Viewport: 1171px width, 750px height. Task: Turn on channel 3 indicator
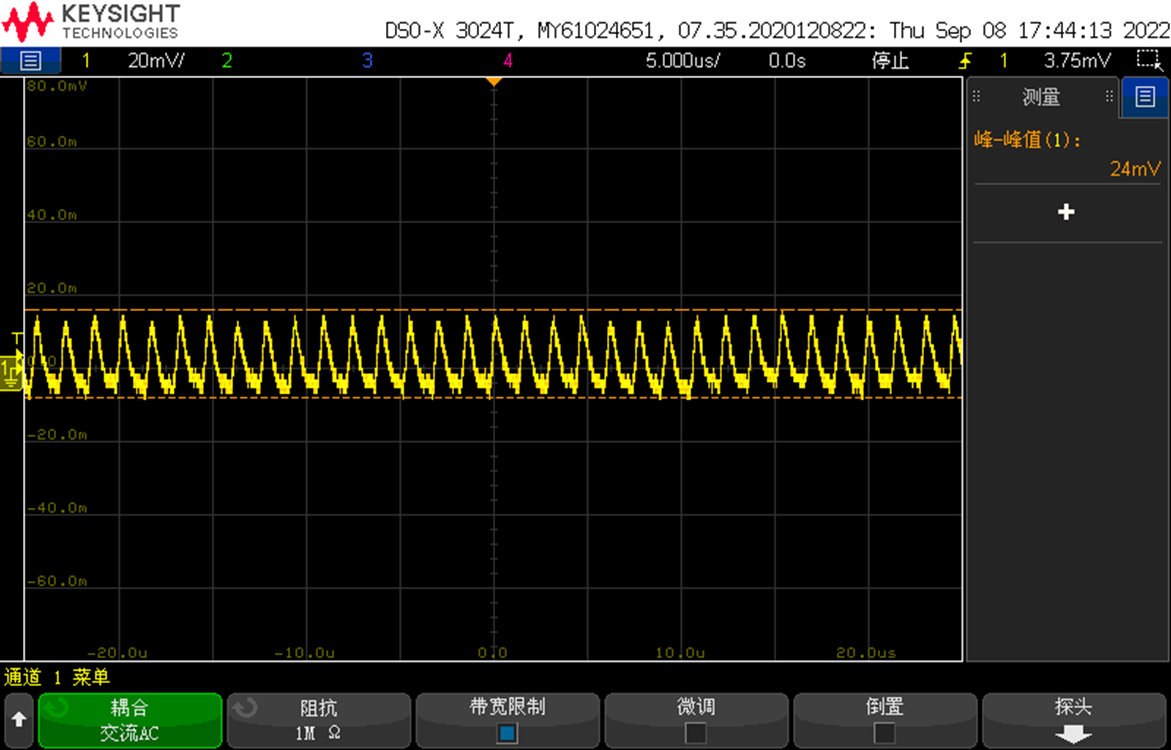click(x=367, y=61)
